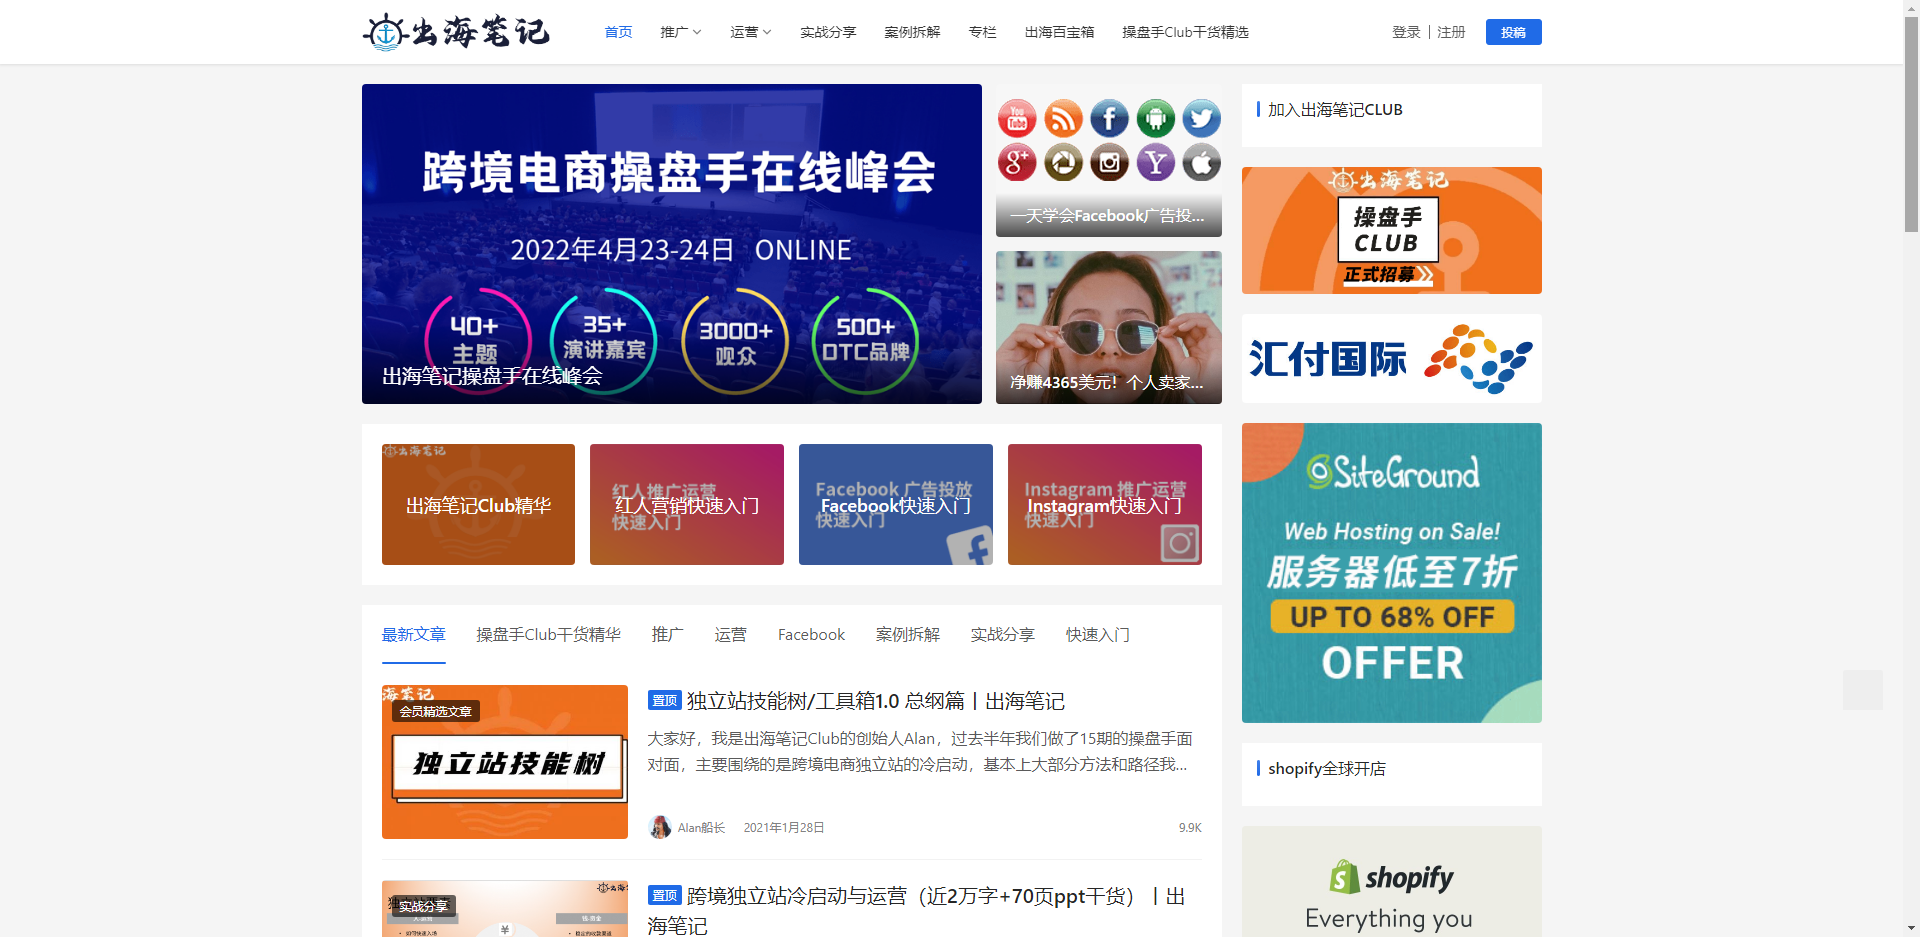The width and height of the screenshot is (1920, 937).
Task: Click the 登录 link
Action: pos(1406,32)
